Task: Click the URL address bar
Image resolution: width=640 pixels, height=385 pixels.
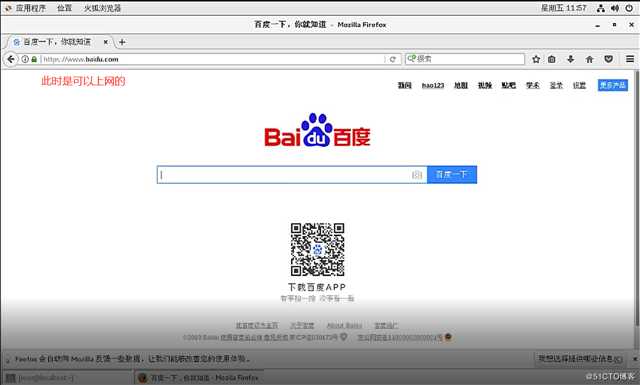Action: click(212, 59)
